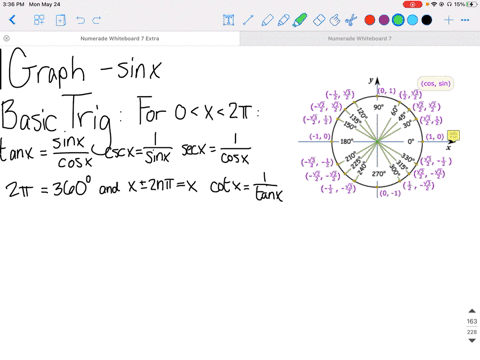The height and width of the screenshot is (360, 480).
Task: Tap the unit circle diagram image
Action: pos(377,141)
